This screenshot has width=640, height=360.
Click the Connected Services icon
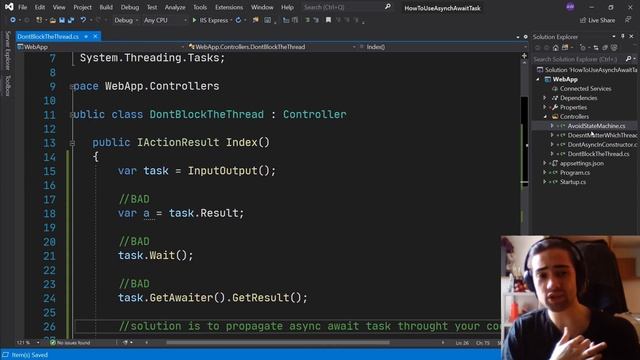[x=555, y=89]
